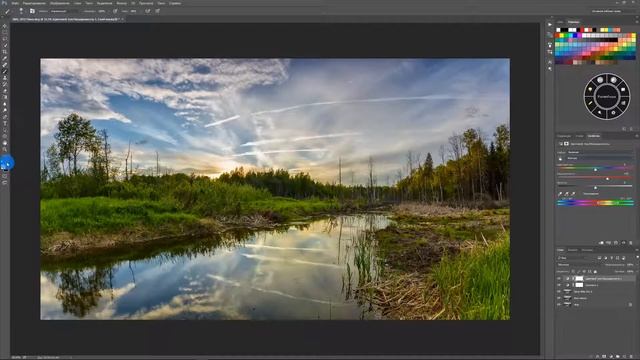Open the Файл (File) menu
The width and height of the screenshot is (640, 360).
[15, 3]
